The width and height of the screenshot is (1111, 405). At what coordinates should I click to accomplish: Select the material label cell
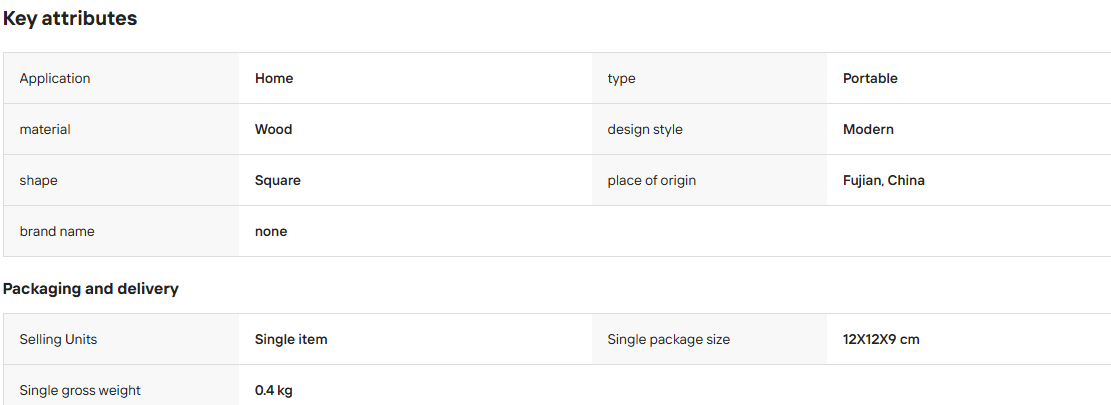pyautogui.click(x=121, y=130)
